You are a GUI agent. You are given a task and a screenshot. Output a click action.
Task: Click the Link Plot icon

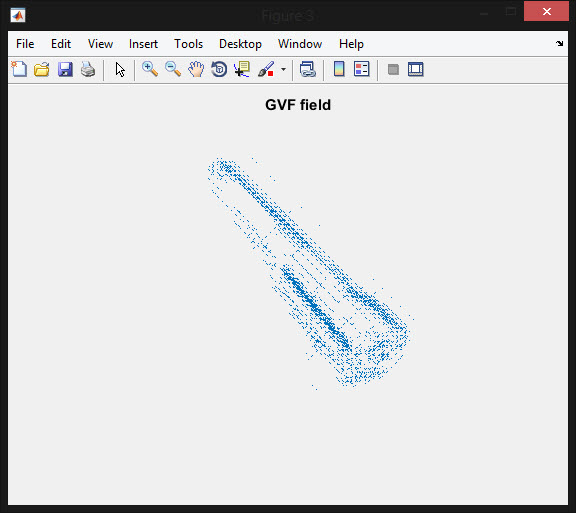[307, 69]
